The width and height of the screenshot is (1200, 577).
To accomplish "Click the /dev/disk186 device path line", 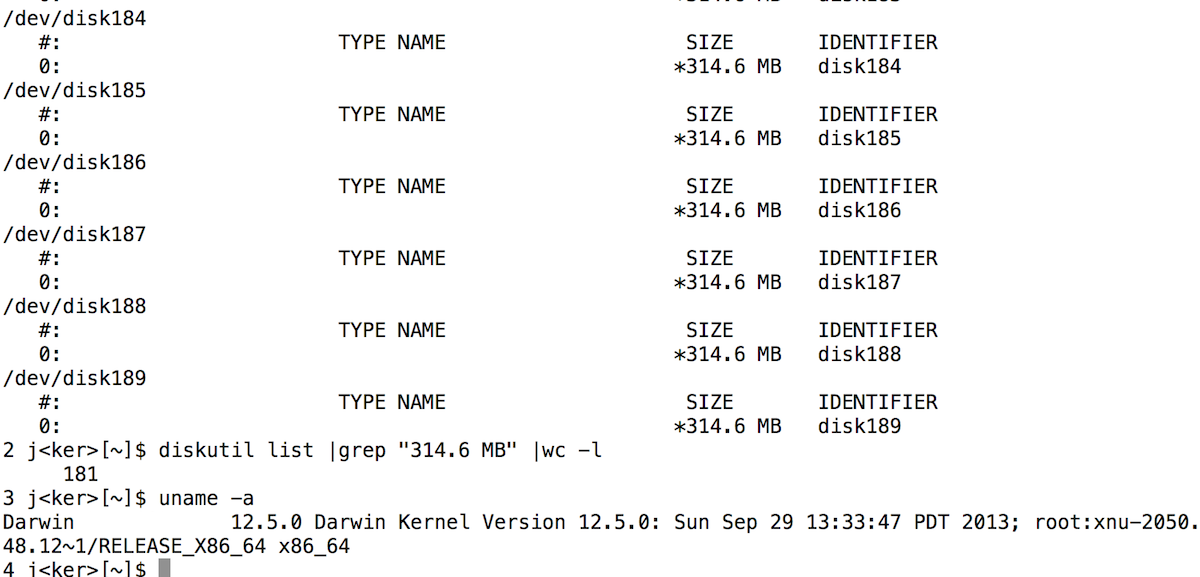I will coord(75,162).
